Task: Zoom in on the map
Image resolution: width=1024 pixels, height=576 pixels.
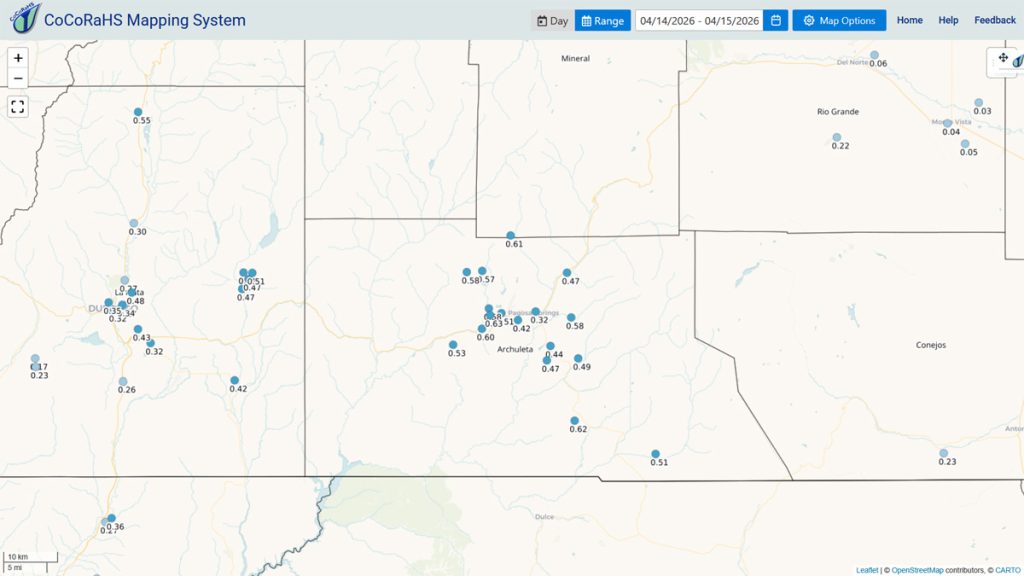Action: 18,58
